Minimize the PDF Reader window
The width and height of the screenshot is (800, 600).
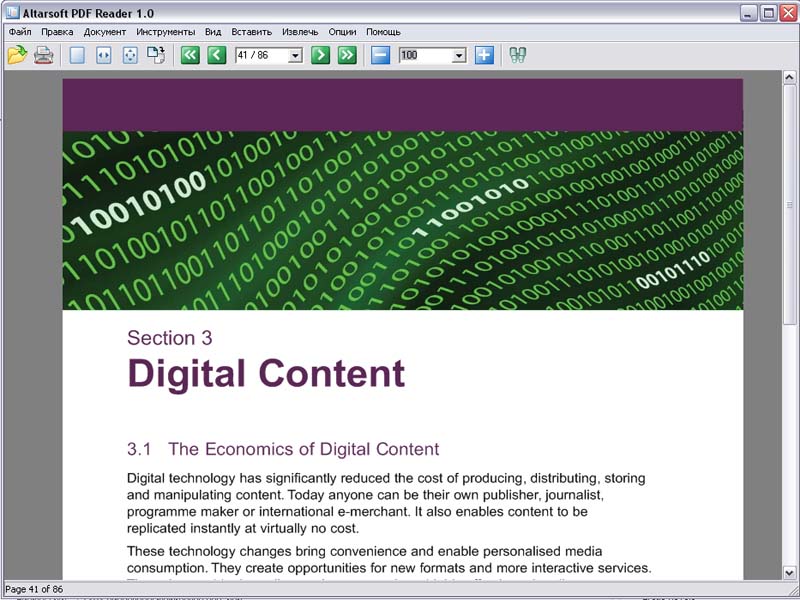[x=748, y=13]
